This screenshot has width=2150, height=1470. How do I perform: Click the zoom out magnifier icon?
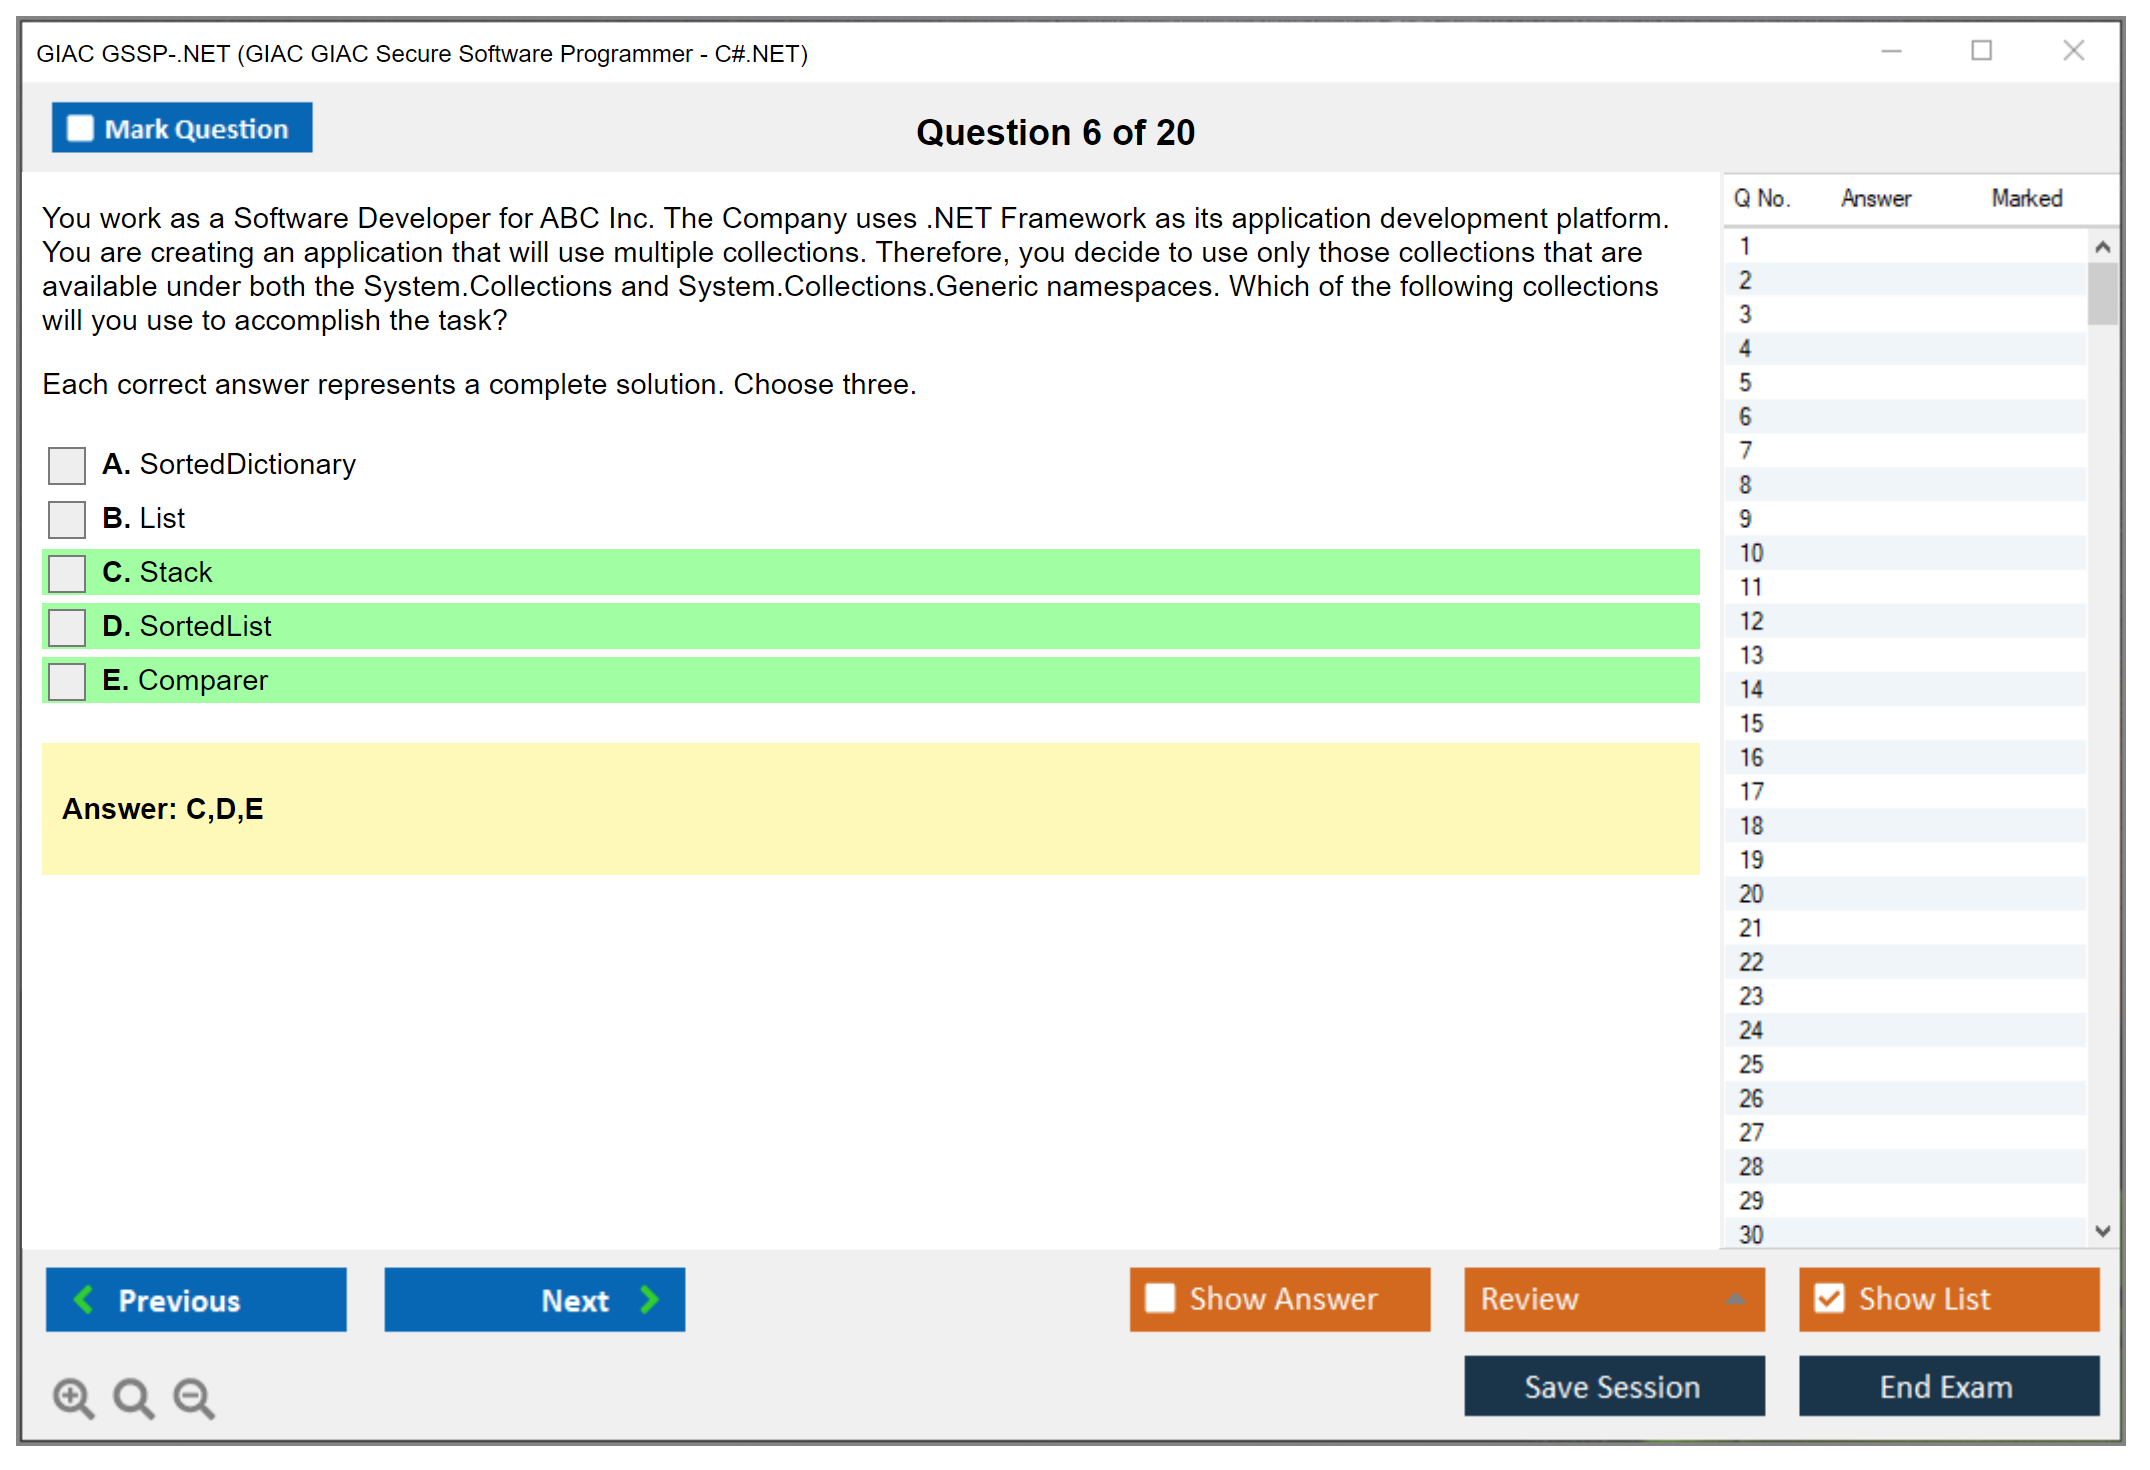coord(193,1396)
